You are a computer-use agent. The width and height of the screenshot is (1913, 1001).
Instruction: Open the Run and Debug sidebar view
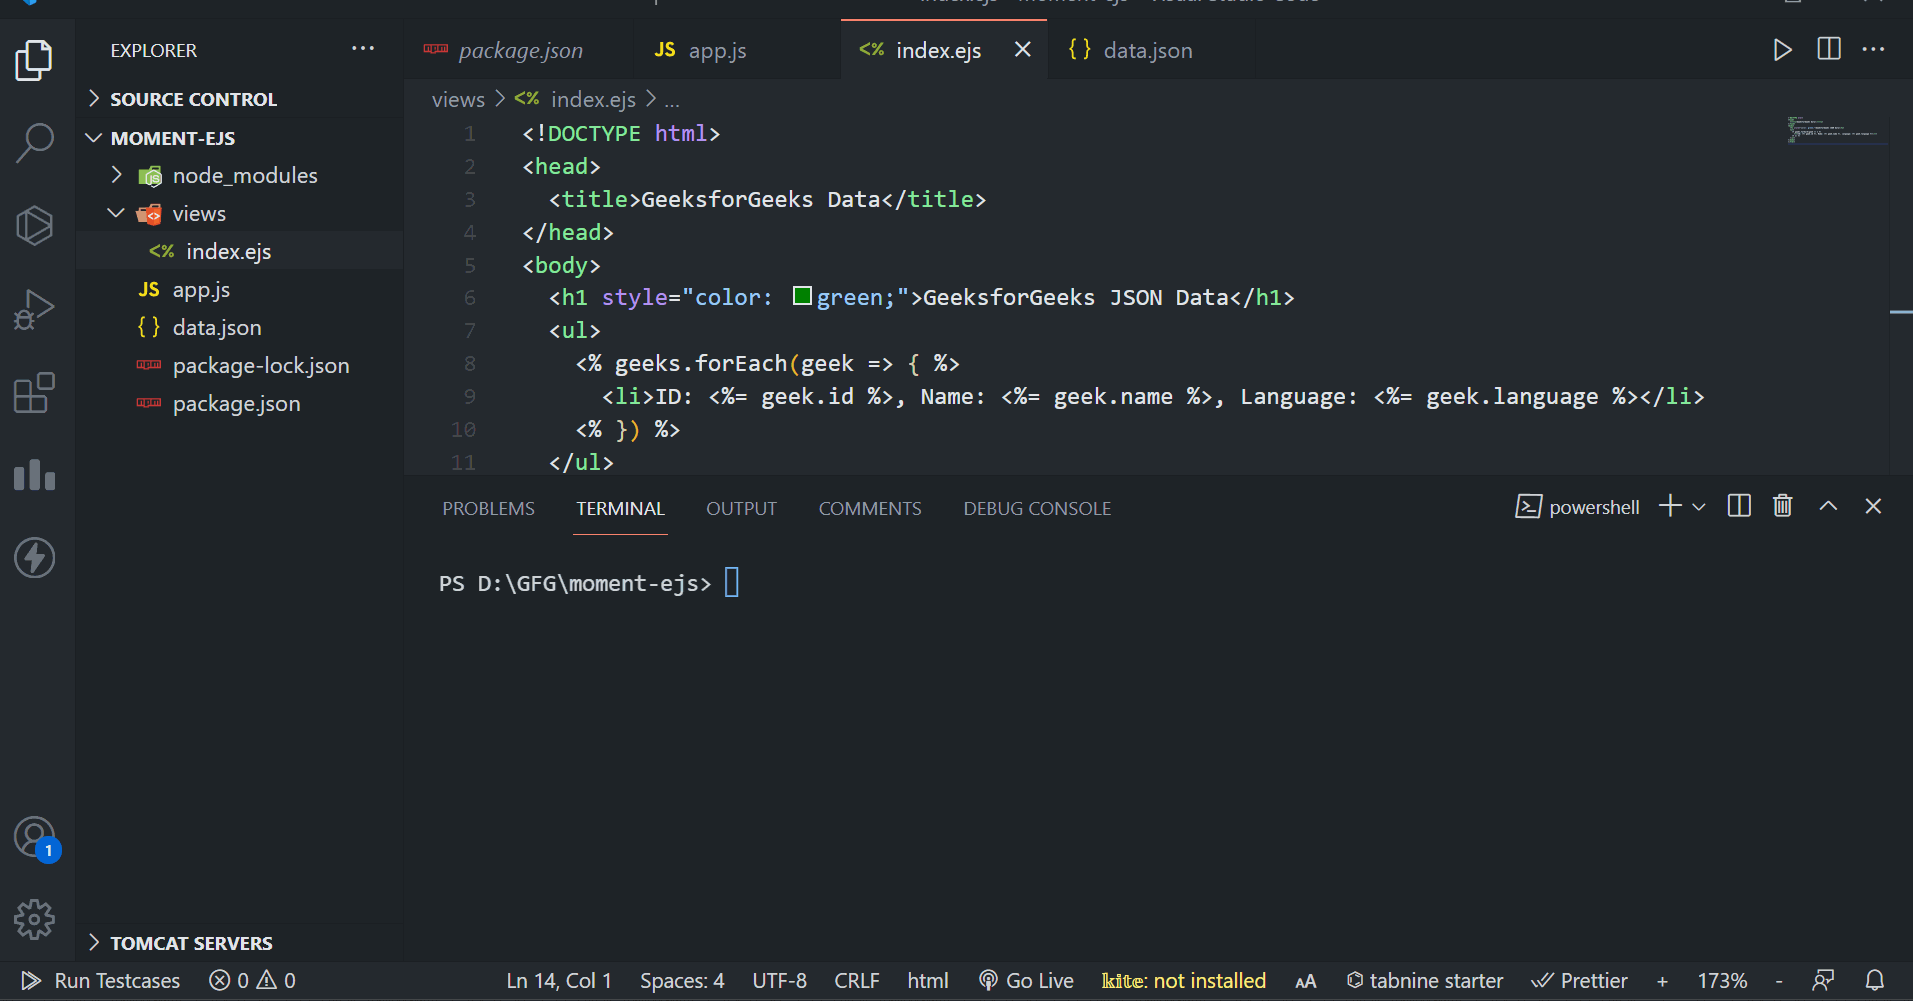coord(35,309)
